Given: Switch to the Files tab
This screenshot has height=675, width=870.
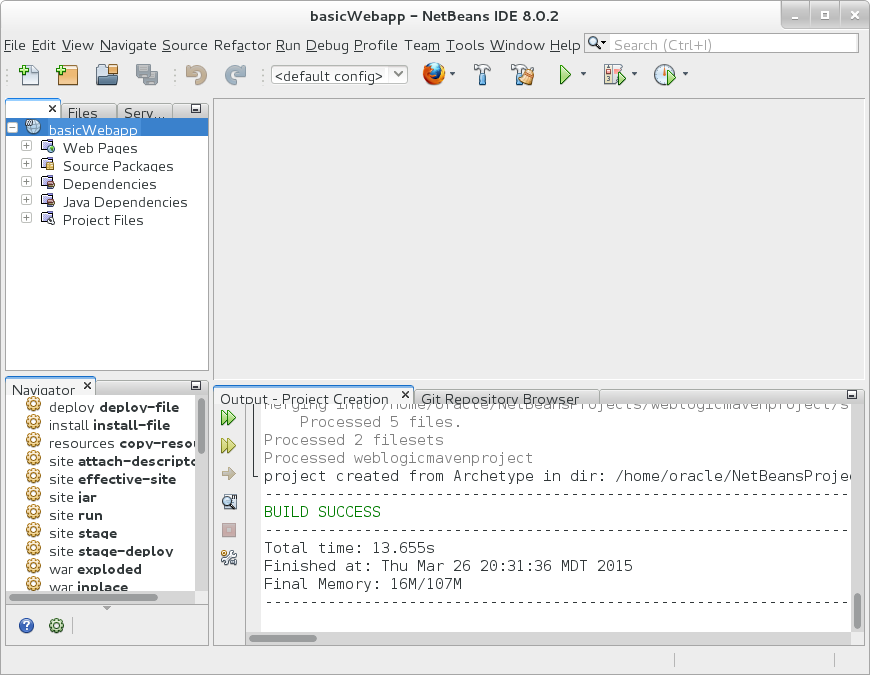Looking at the screenshot, I should pos(83,113).
